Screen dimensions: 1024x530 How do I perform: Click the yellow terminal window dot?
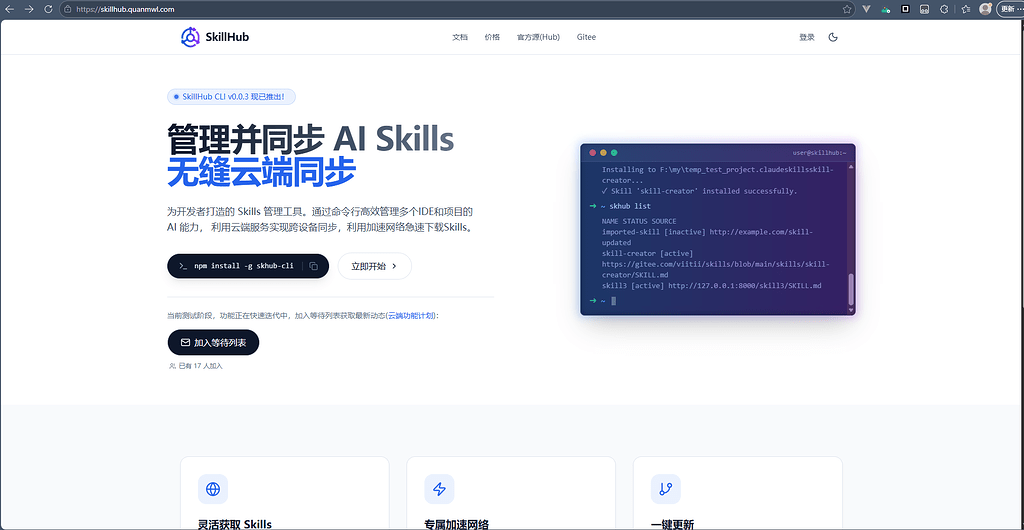pyautogui.click(x=603, y=153)
